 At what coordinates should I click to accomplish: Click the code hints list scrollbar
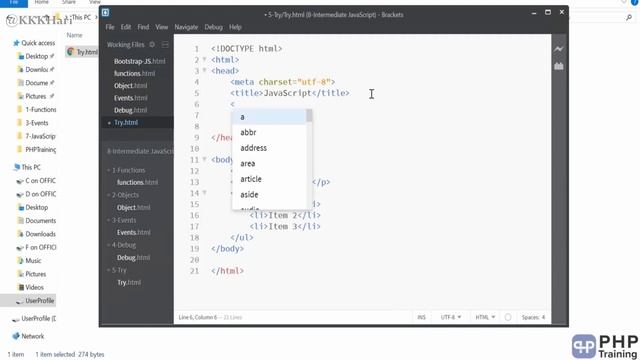309,116
